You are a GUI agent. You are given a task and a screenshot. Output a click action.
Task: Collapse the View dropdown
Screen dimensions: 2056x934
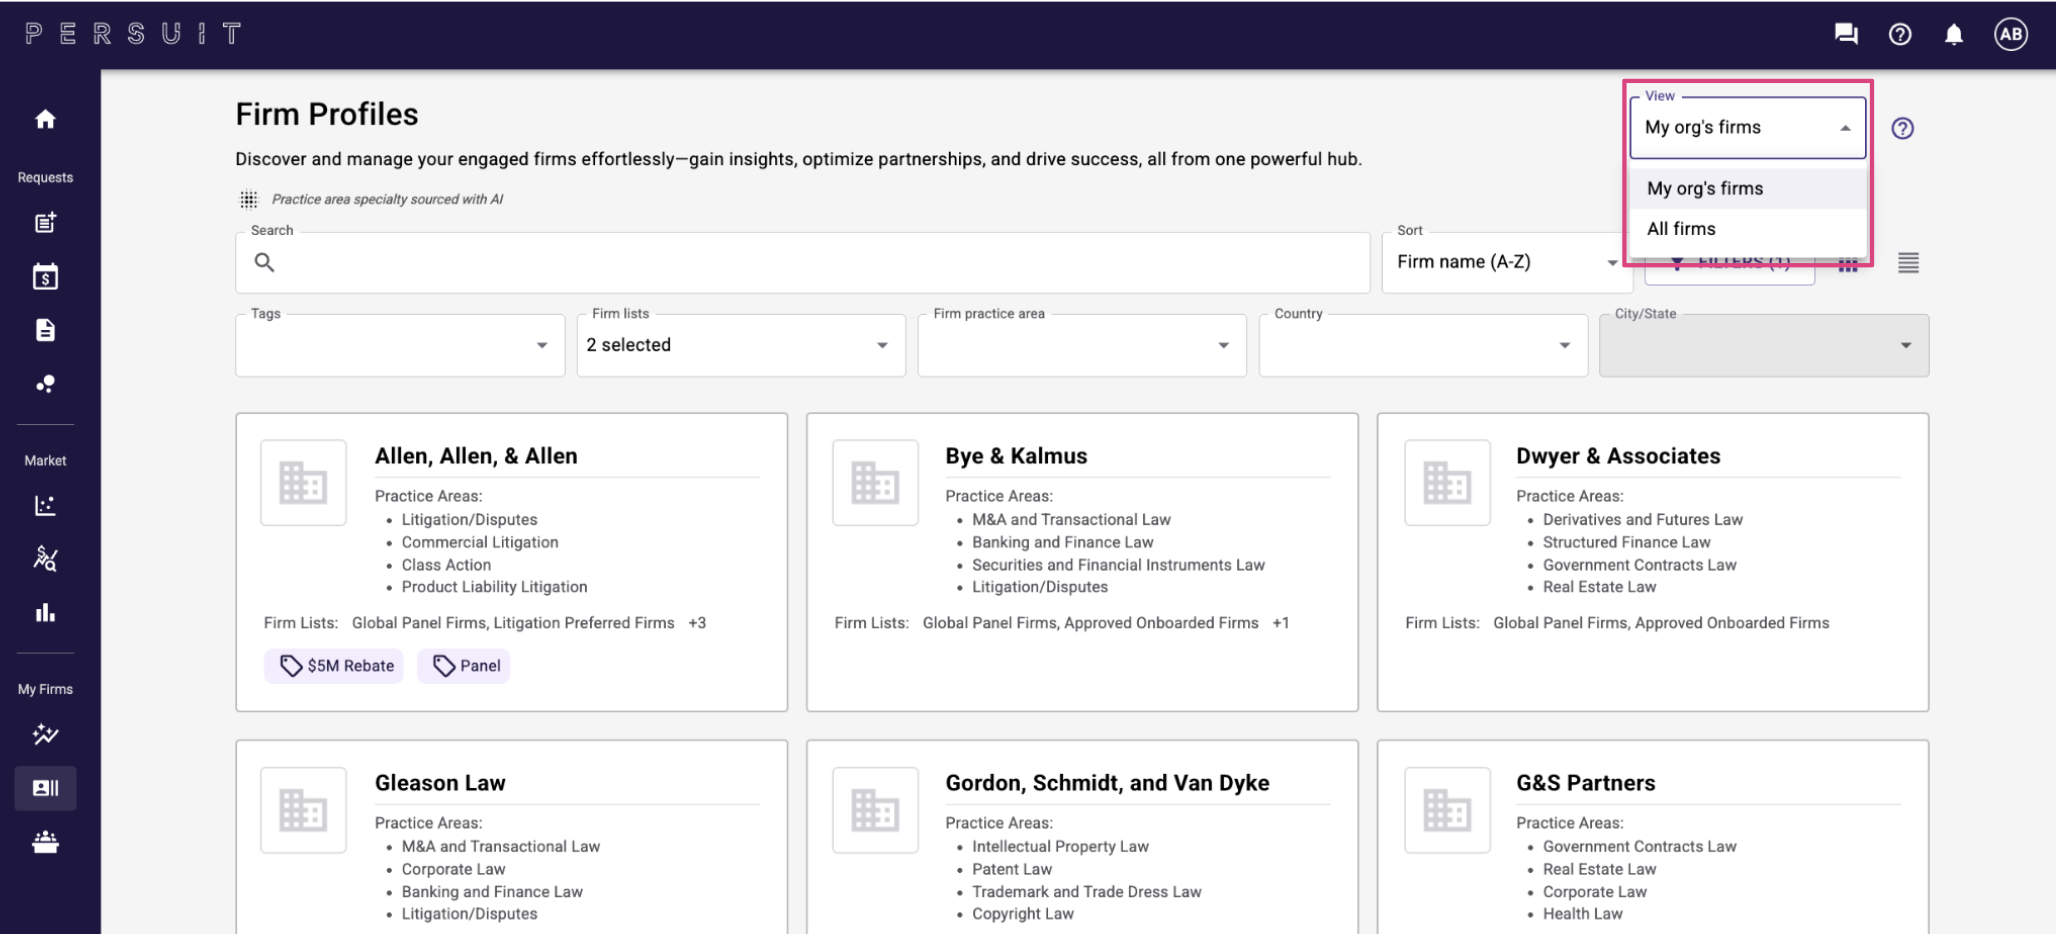[1845, 128]
